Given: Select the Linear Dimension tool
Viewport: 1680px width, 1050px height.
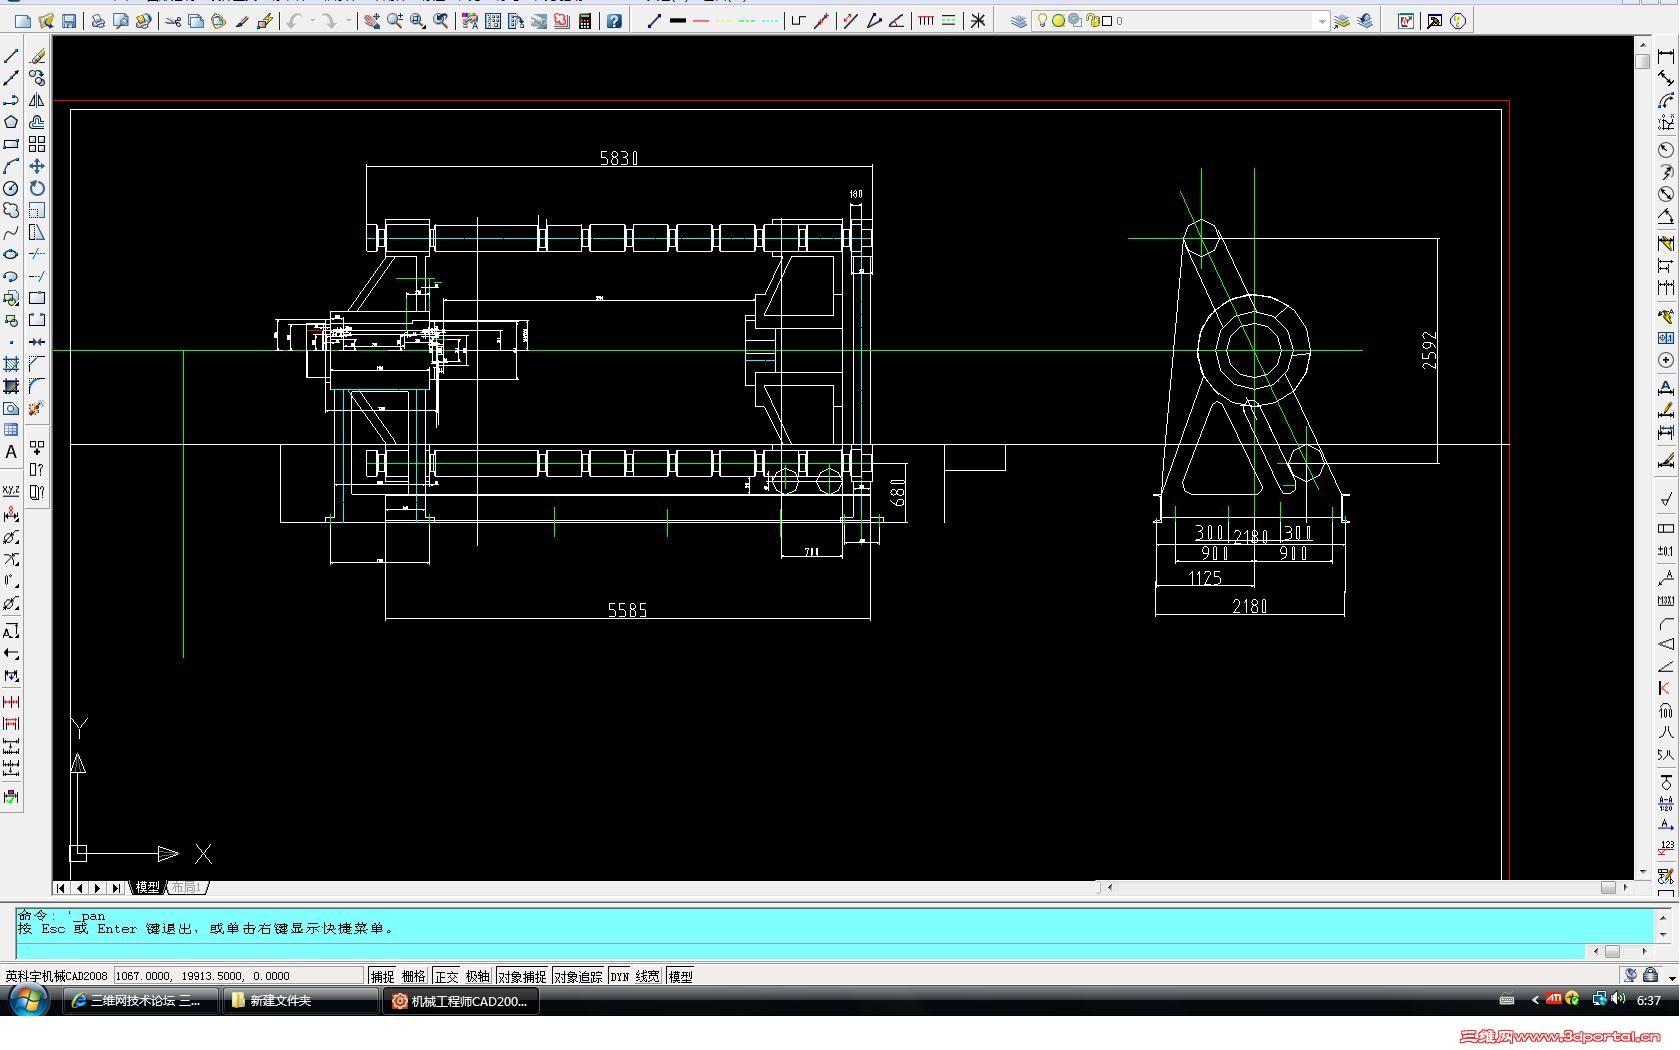Looking at the screenshot, I should [1666, 56].
